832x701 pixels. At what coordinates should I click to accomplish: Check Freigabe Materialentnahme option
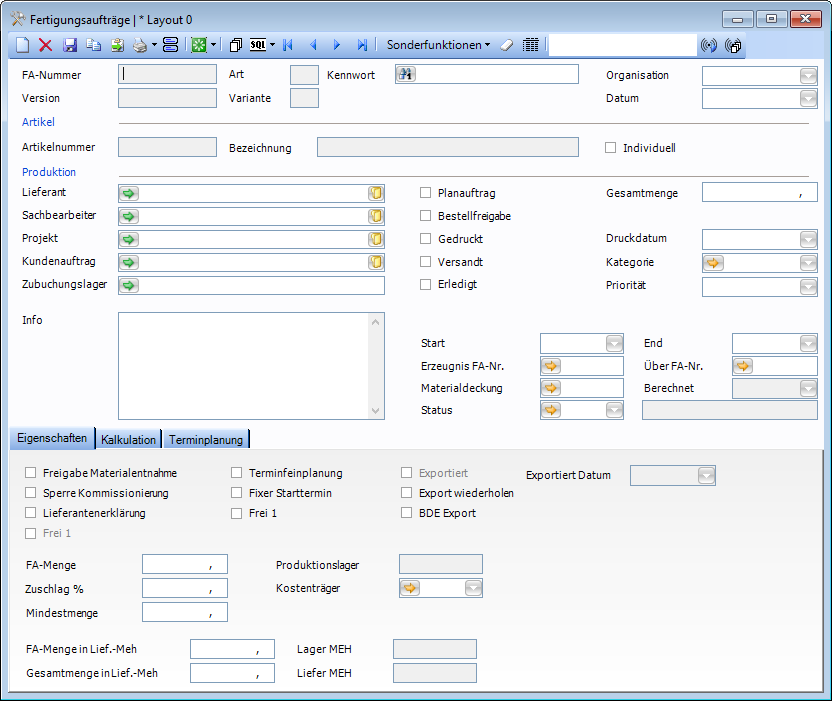point(32,473)
